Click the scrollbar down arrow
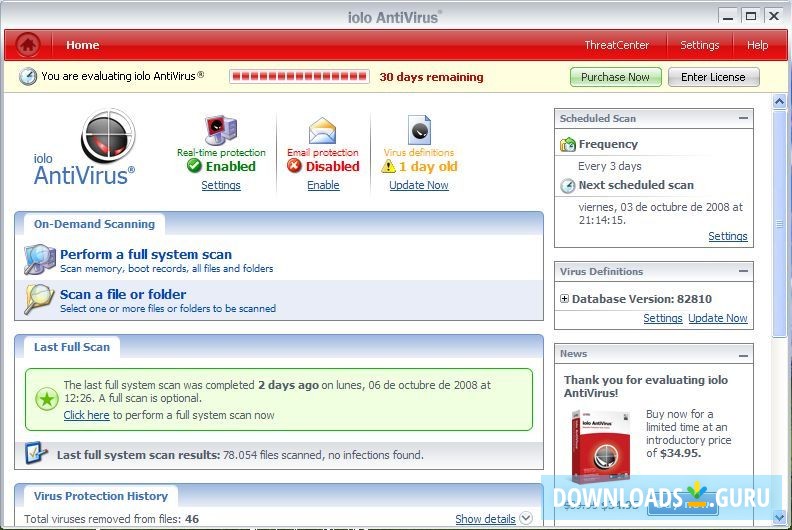Image resolution: width=792 pixels, height=530 pixels. point(779,517)
